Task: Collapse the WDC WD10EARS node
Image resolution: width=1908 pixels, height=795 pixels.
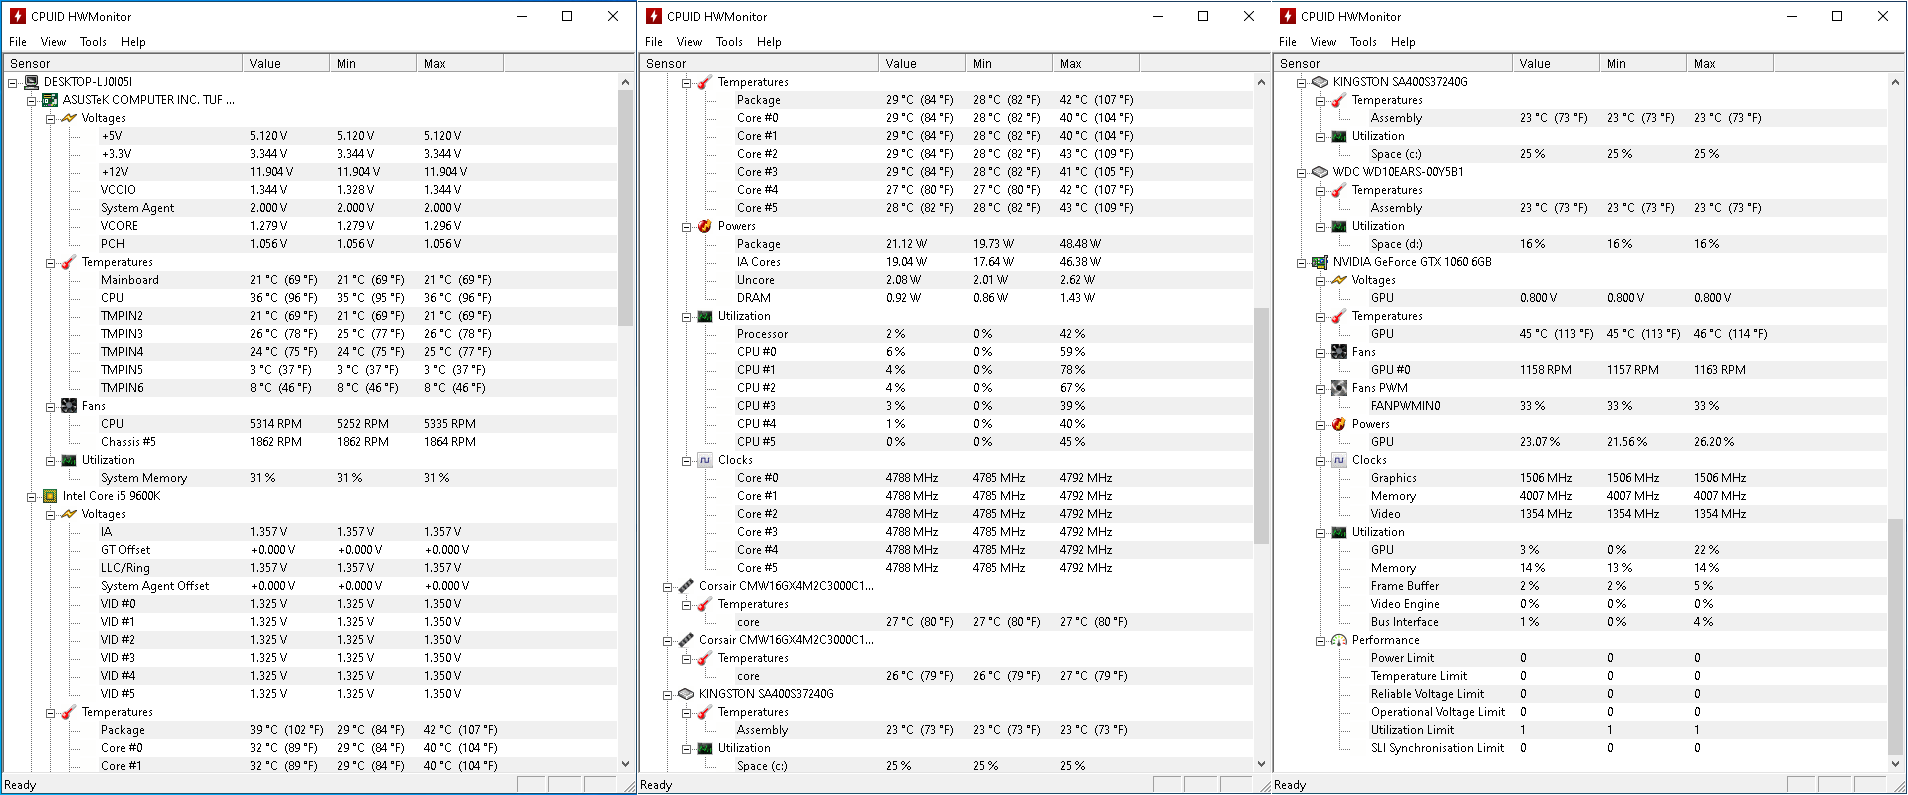Action: pyautogui.click(x=1302, y=173)
